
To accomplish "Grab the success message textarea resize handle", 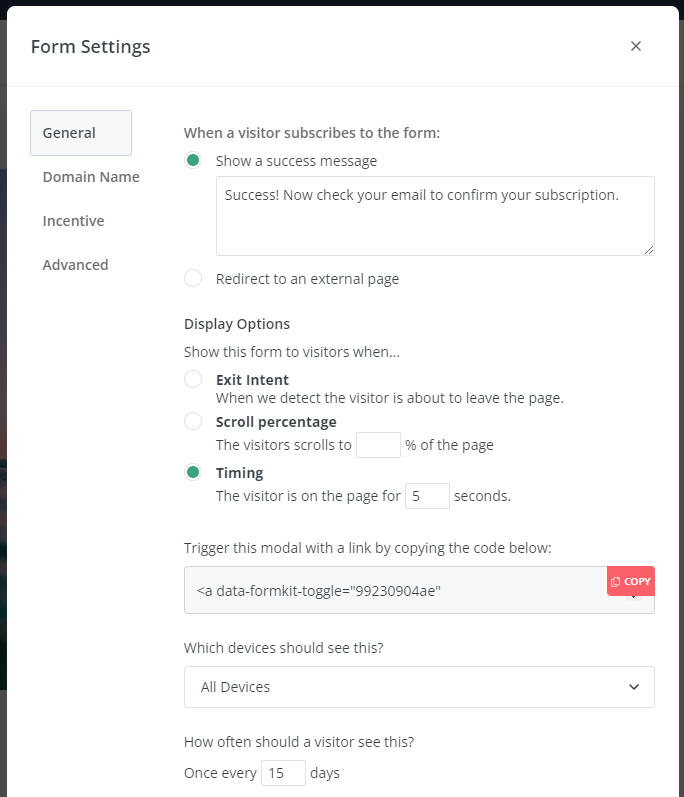I will click(x=649, y=250).
